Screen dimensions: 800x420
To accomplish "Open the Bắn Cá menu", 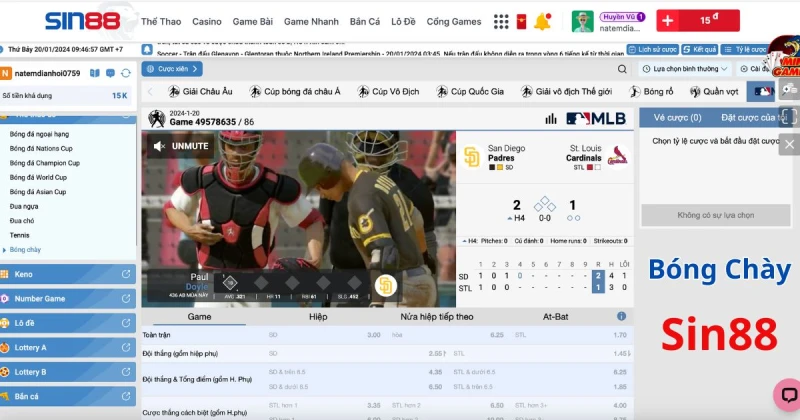I will 365,21.
